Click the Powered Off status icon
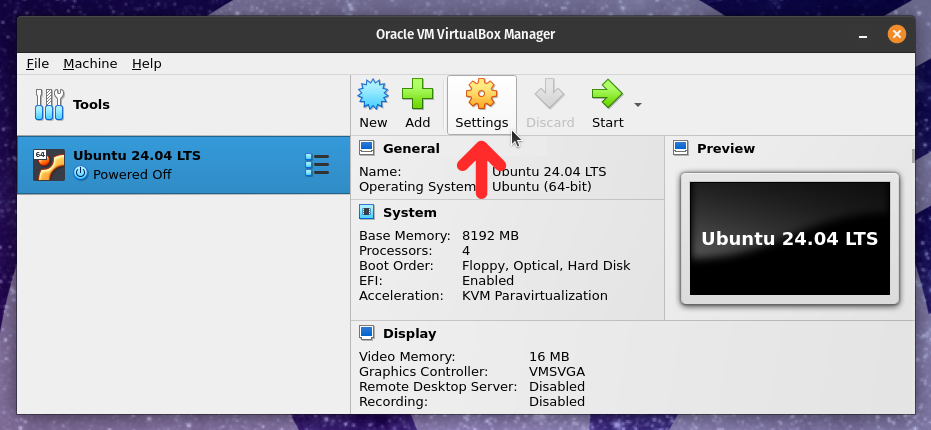This screenshot has width=931, height=430. click(x=81, y=173)
